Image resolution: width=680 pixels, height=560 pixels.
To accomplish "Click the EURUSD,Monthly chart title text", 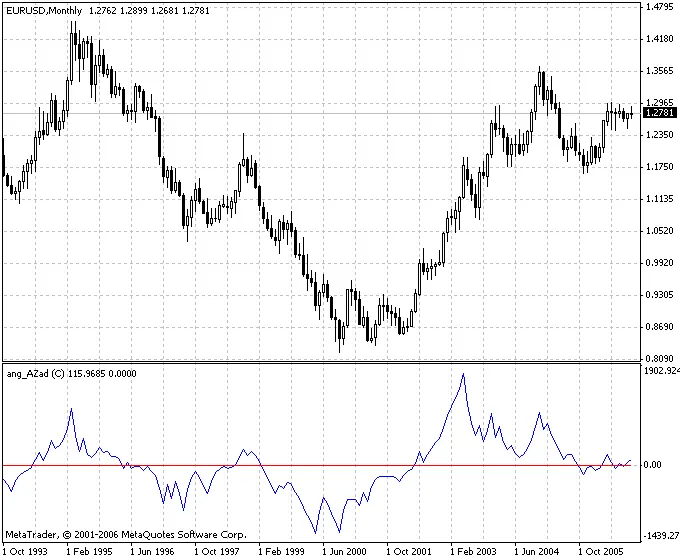I will tap(43, 10).
